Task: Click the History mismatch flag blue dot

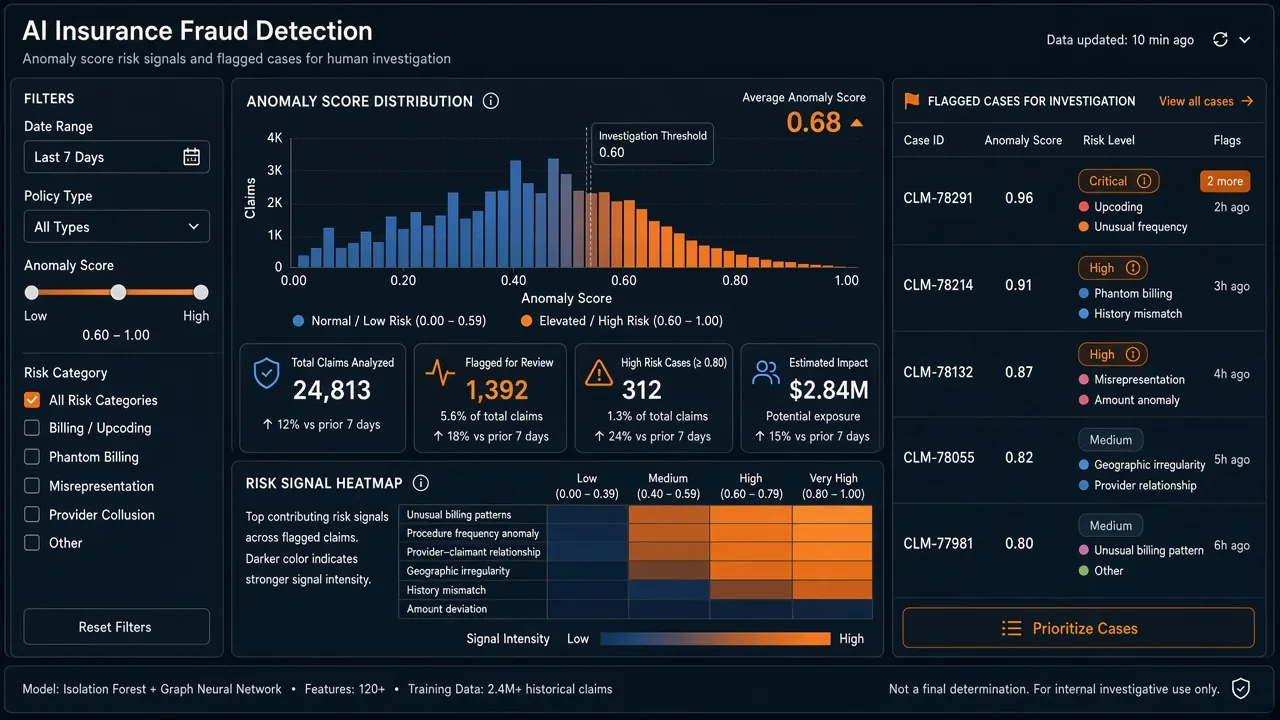Action: point(1084,314)
